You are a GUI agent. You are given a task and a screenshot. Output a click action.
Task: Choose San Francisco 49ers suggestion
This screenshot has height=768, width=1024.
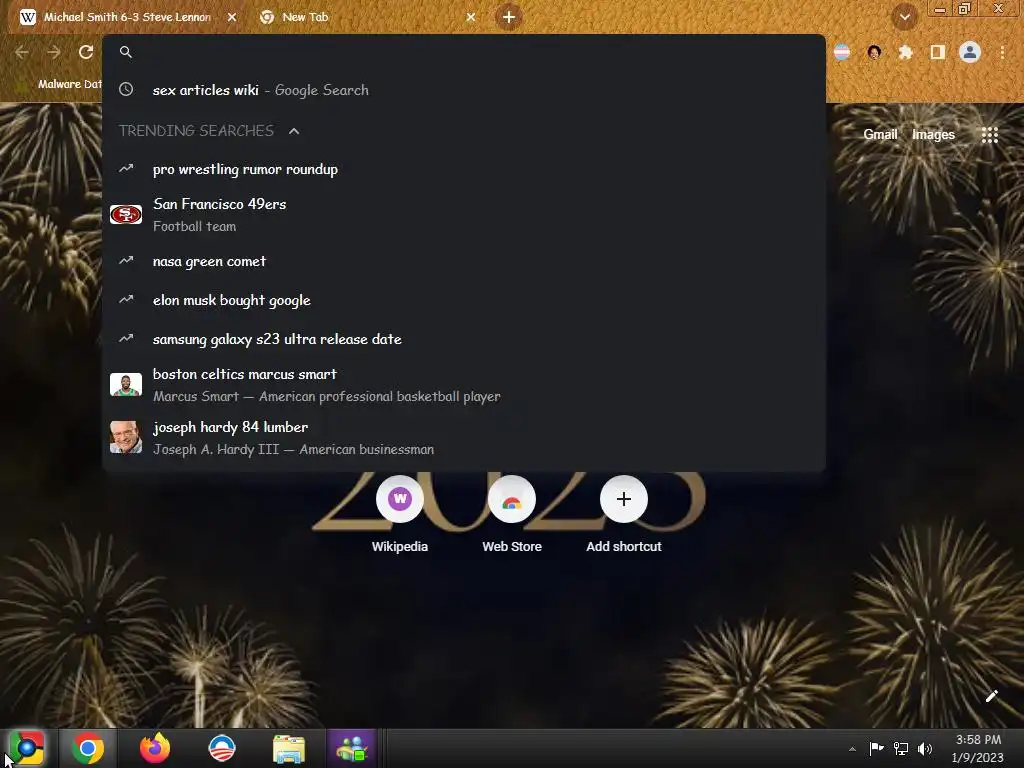click(464, 215)
